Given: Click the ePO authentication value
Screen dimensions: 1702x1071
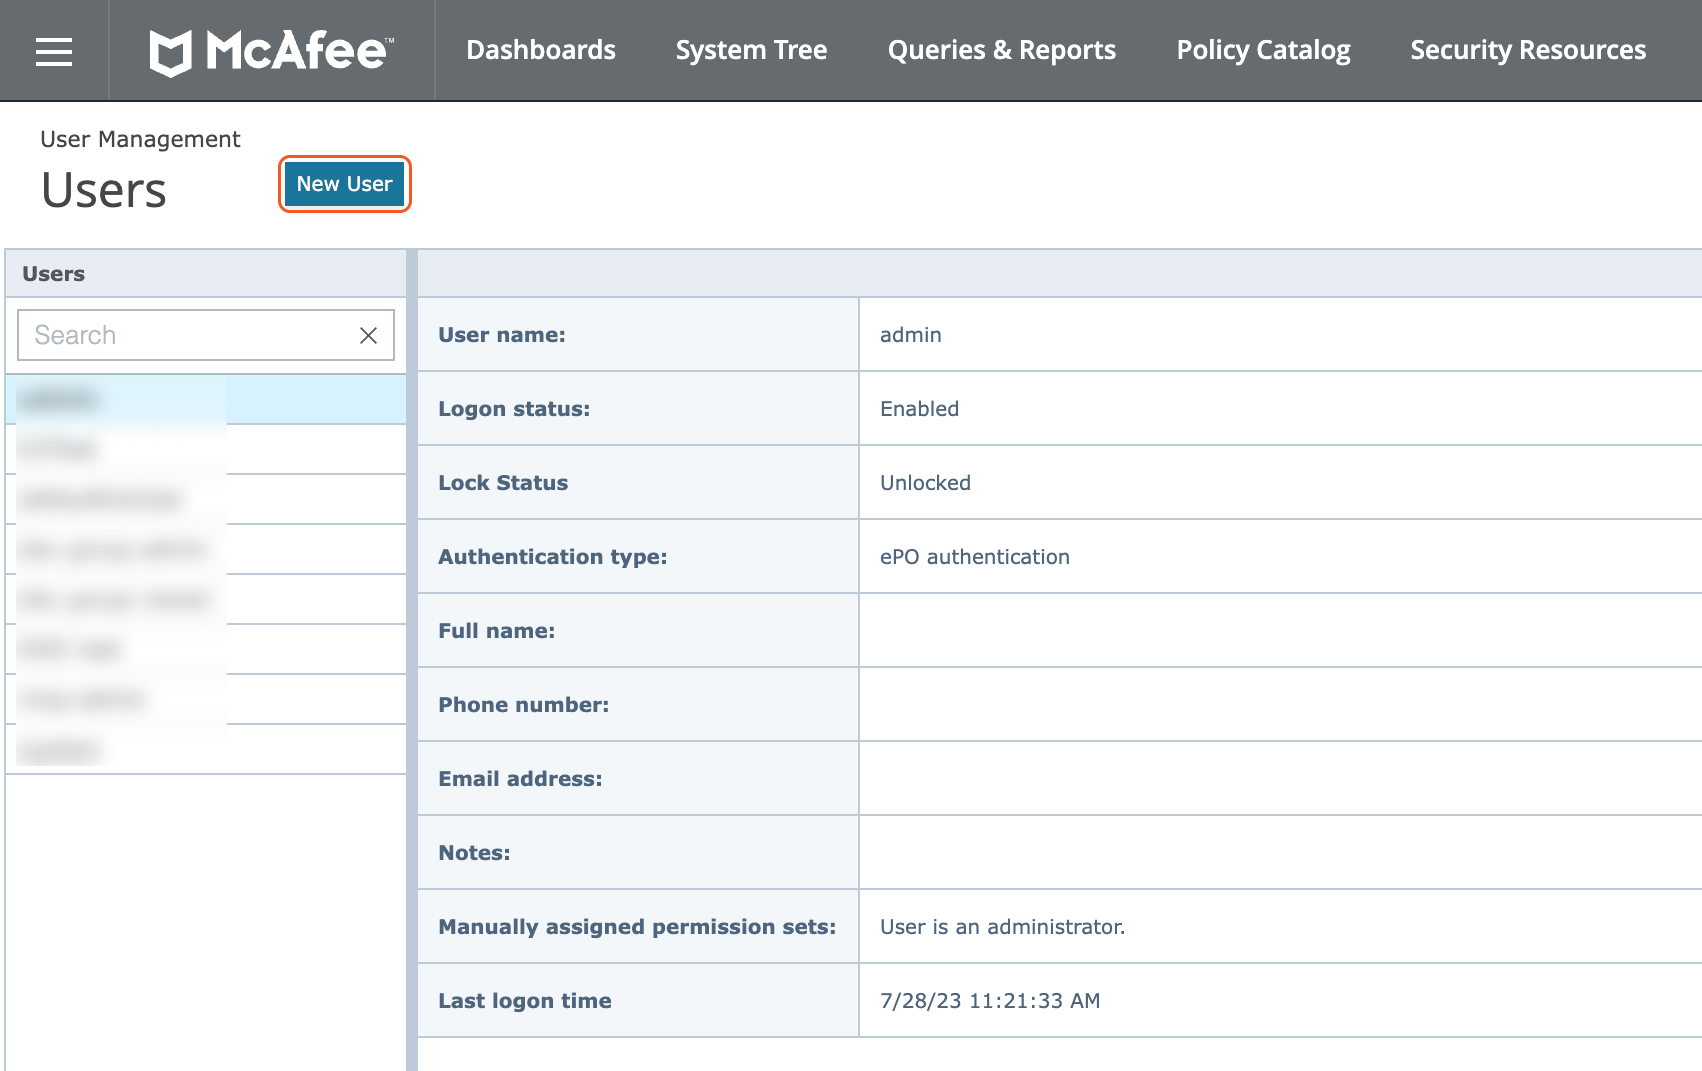Looking at the screenshot, I should [x=974, y=557].
